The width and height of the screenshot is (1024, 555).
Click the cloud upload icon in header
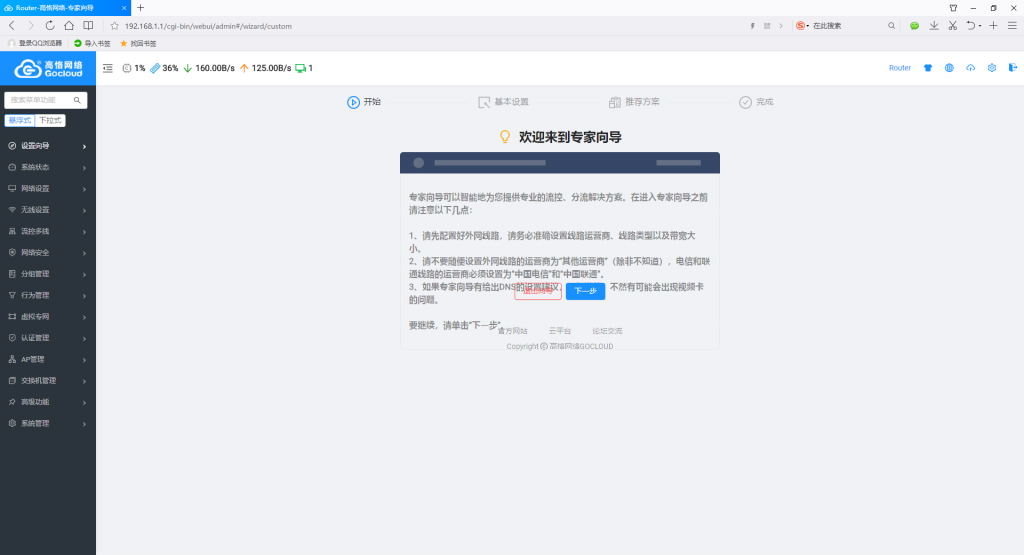tap(970, 68)
